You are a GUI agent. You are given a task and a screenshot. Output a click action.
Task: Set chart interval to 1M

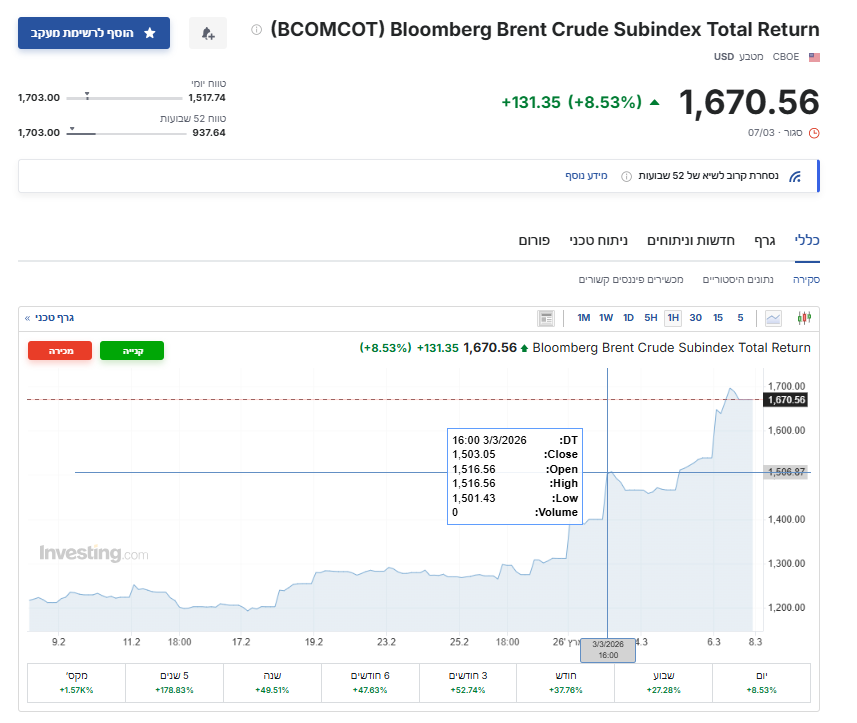pyautogui.click(x=584, y=318)
